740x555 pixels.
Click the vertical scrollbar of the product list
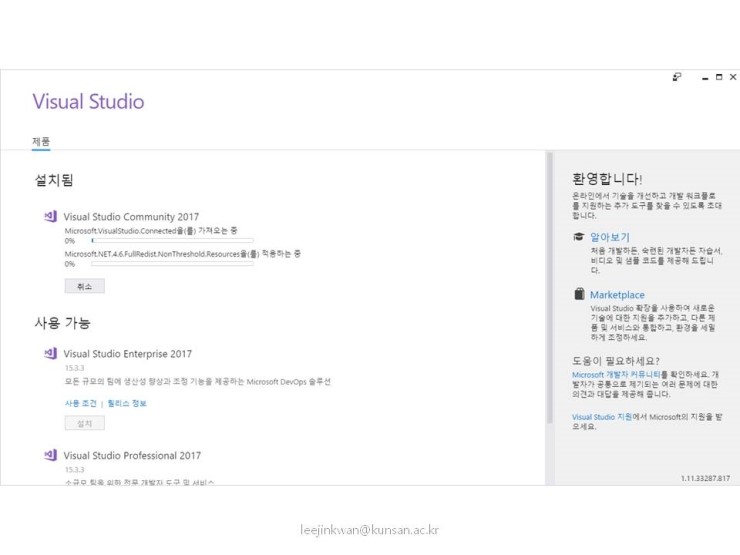(x=549, y=288)
